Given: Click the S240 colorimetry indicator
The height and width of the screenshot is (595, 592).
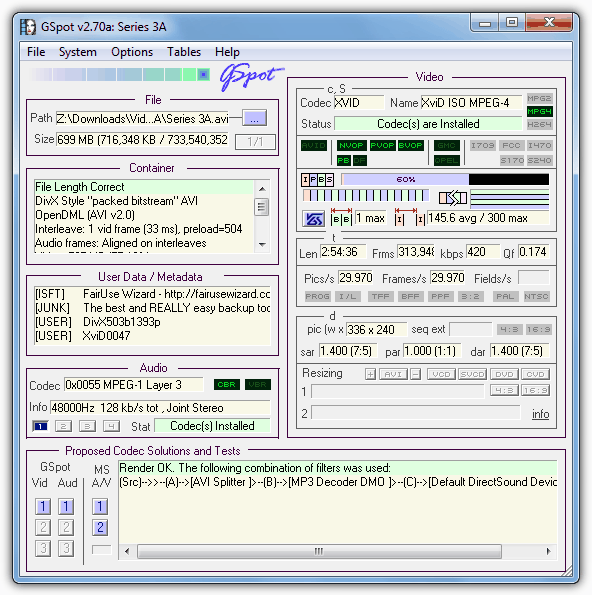Looking at the screenshot, I should pos(540,160).
